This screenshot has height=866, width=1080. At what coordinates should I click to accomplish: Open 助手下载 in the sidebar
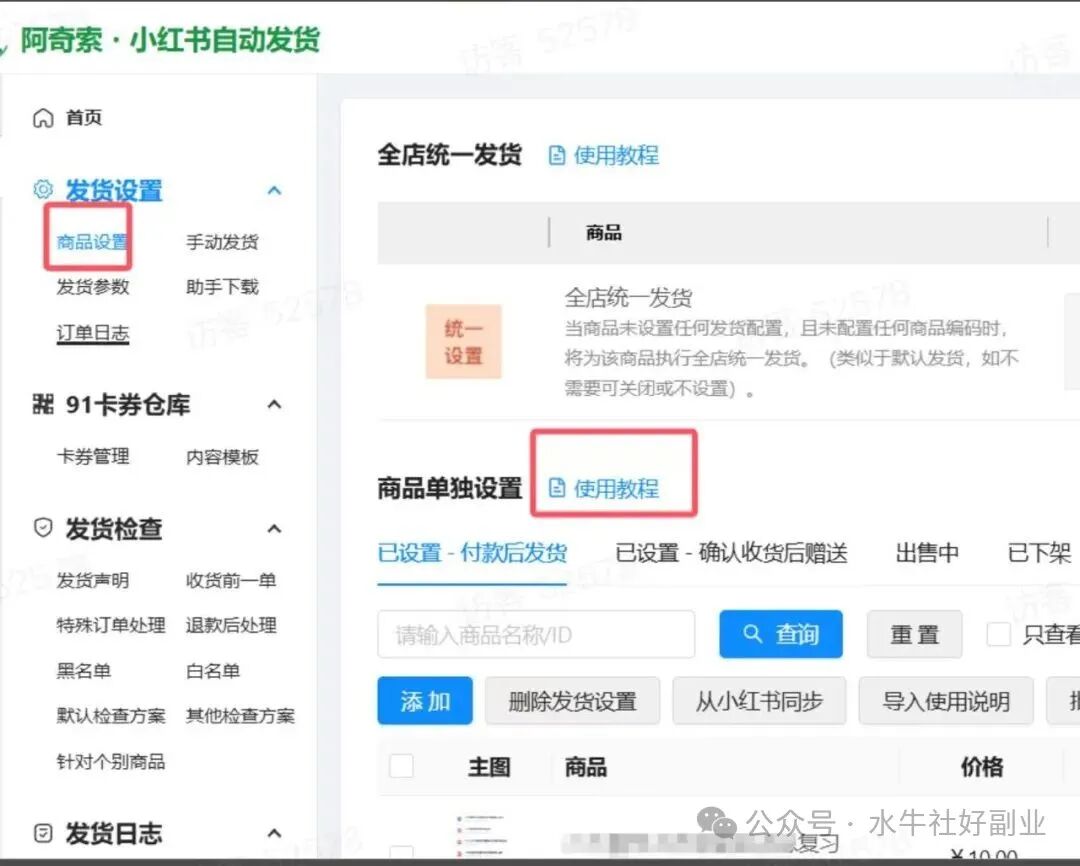click(x=222, y=287)
